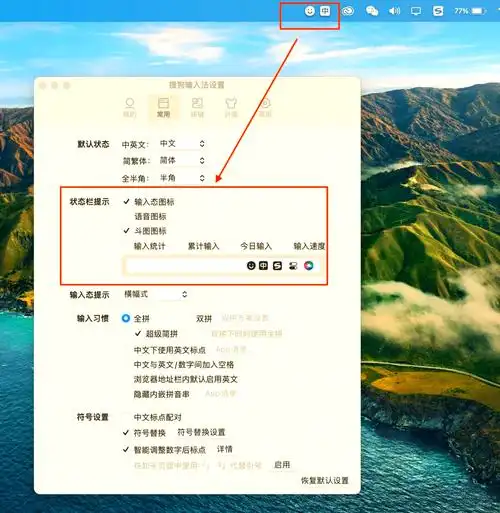Click the 详情 details button

pyautogui.click(x=225, y=449)
